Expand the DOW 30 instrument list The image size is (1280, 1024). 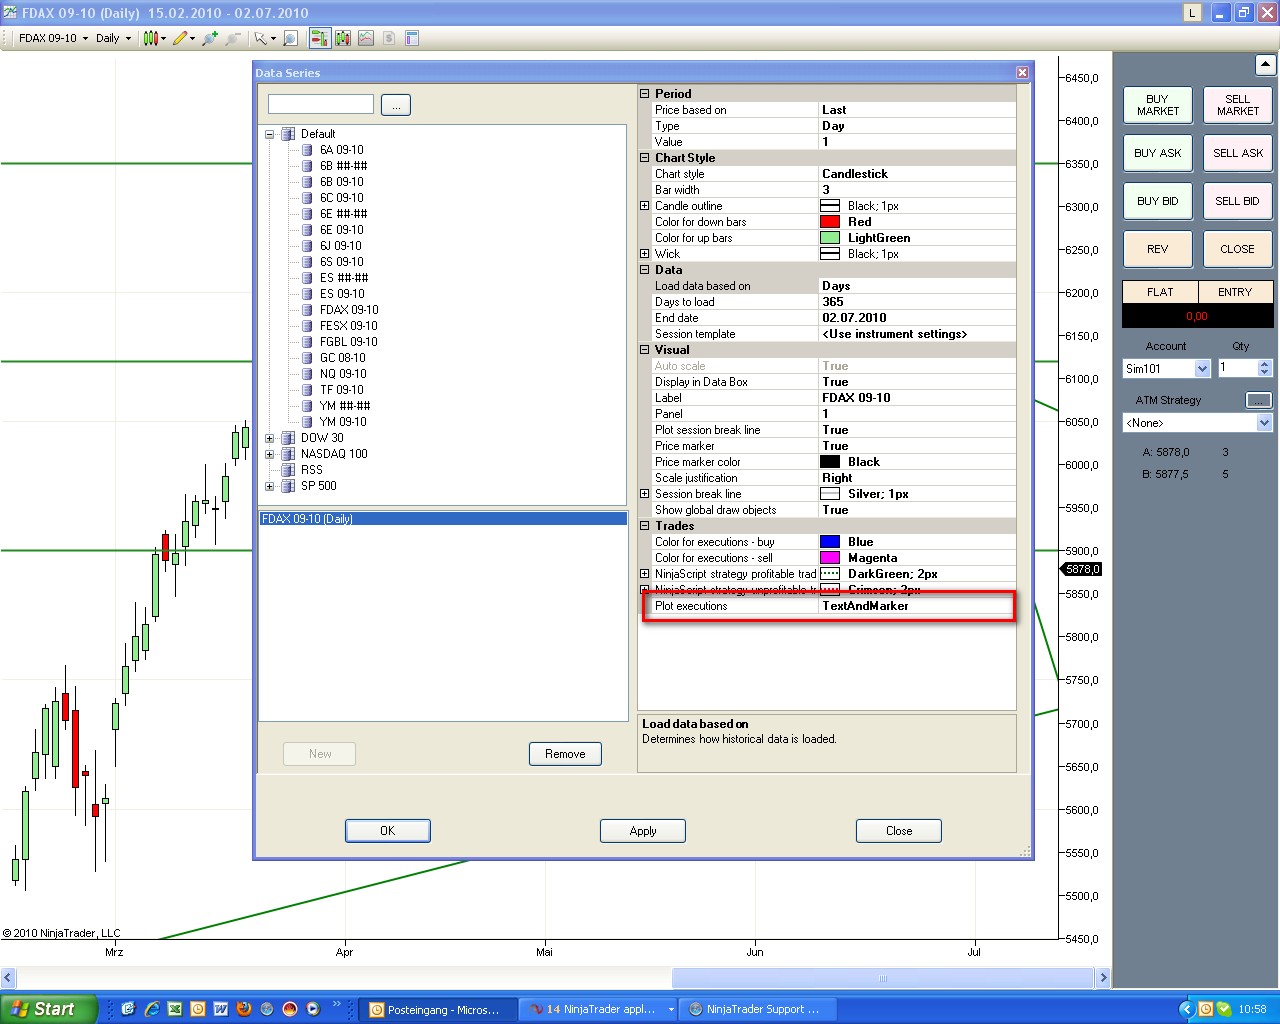(x=270, y=438)
